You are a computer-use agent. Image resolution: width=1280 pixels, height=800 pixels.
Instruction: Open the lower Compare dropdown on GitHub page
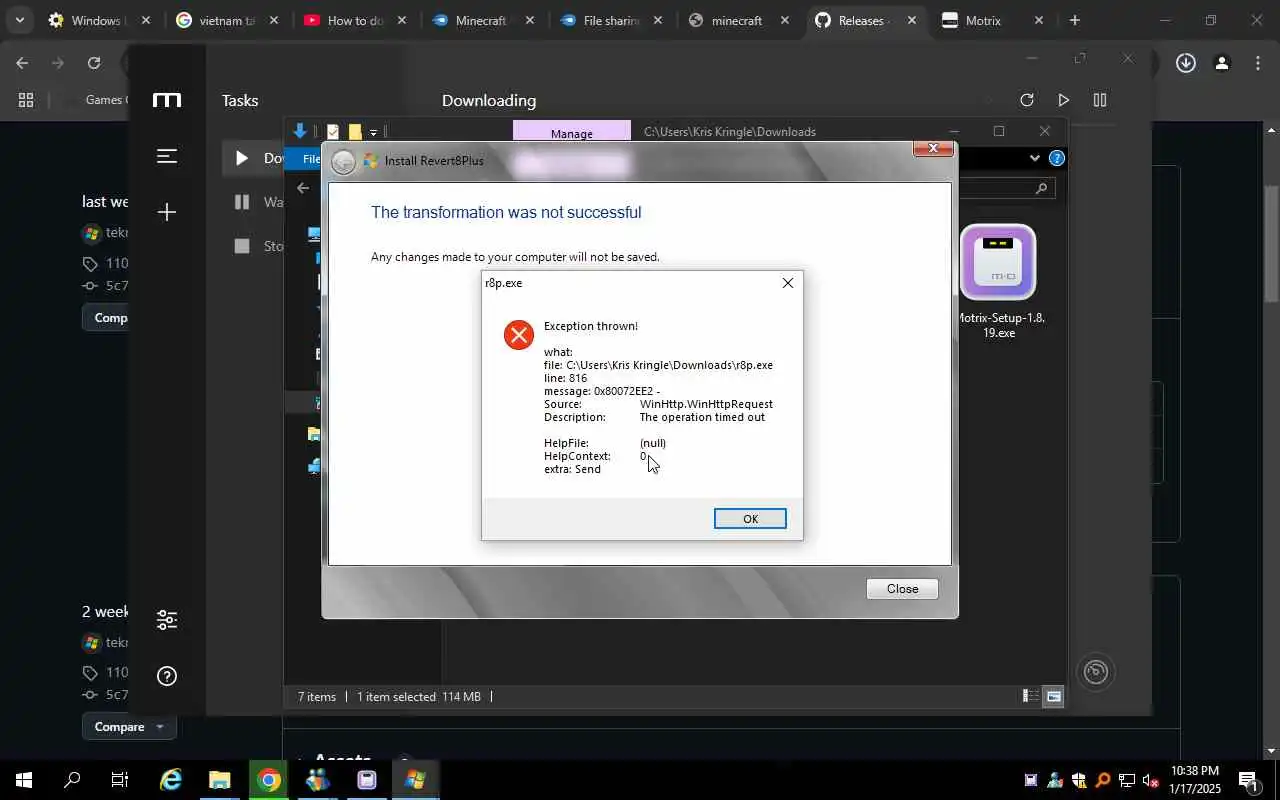pos(129,727)
